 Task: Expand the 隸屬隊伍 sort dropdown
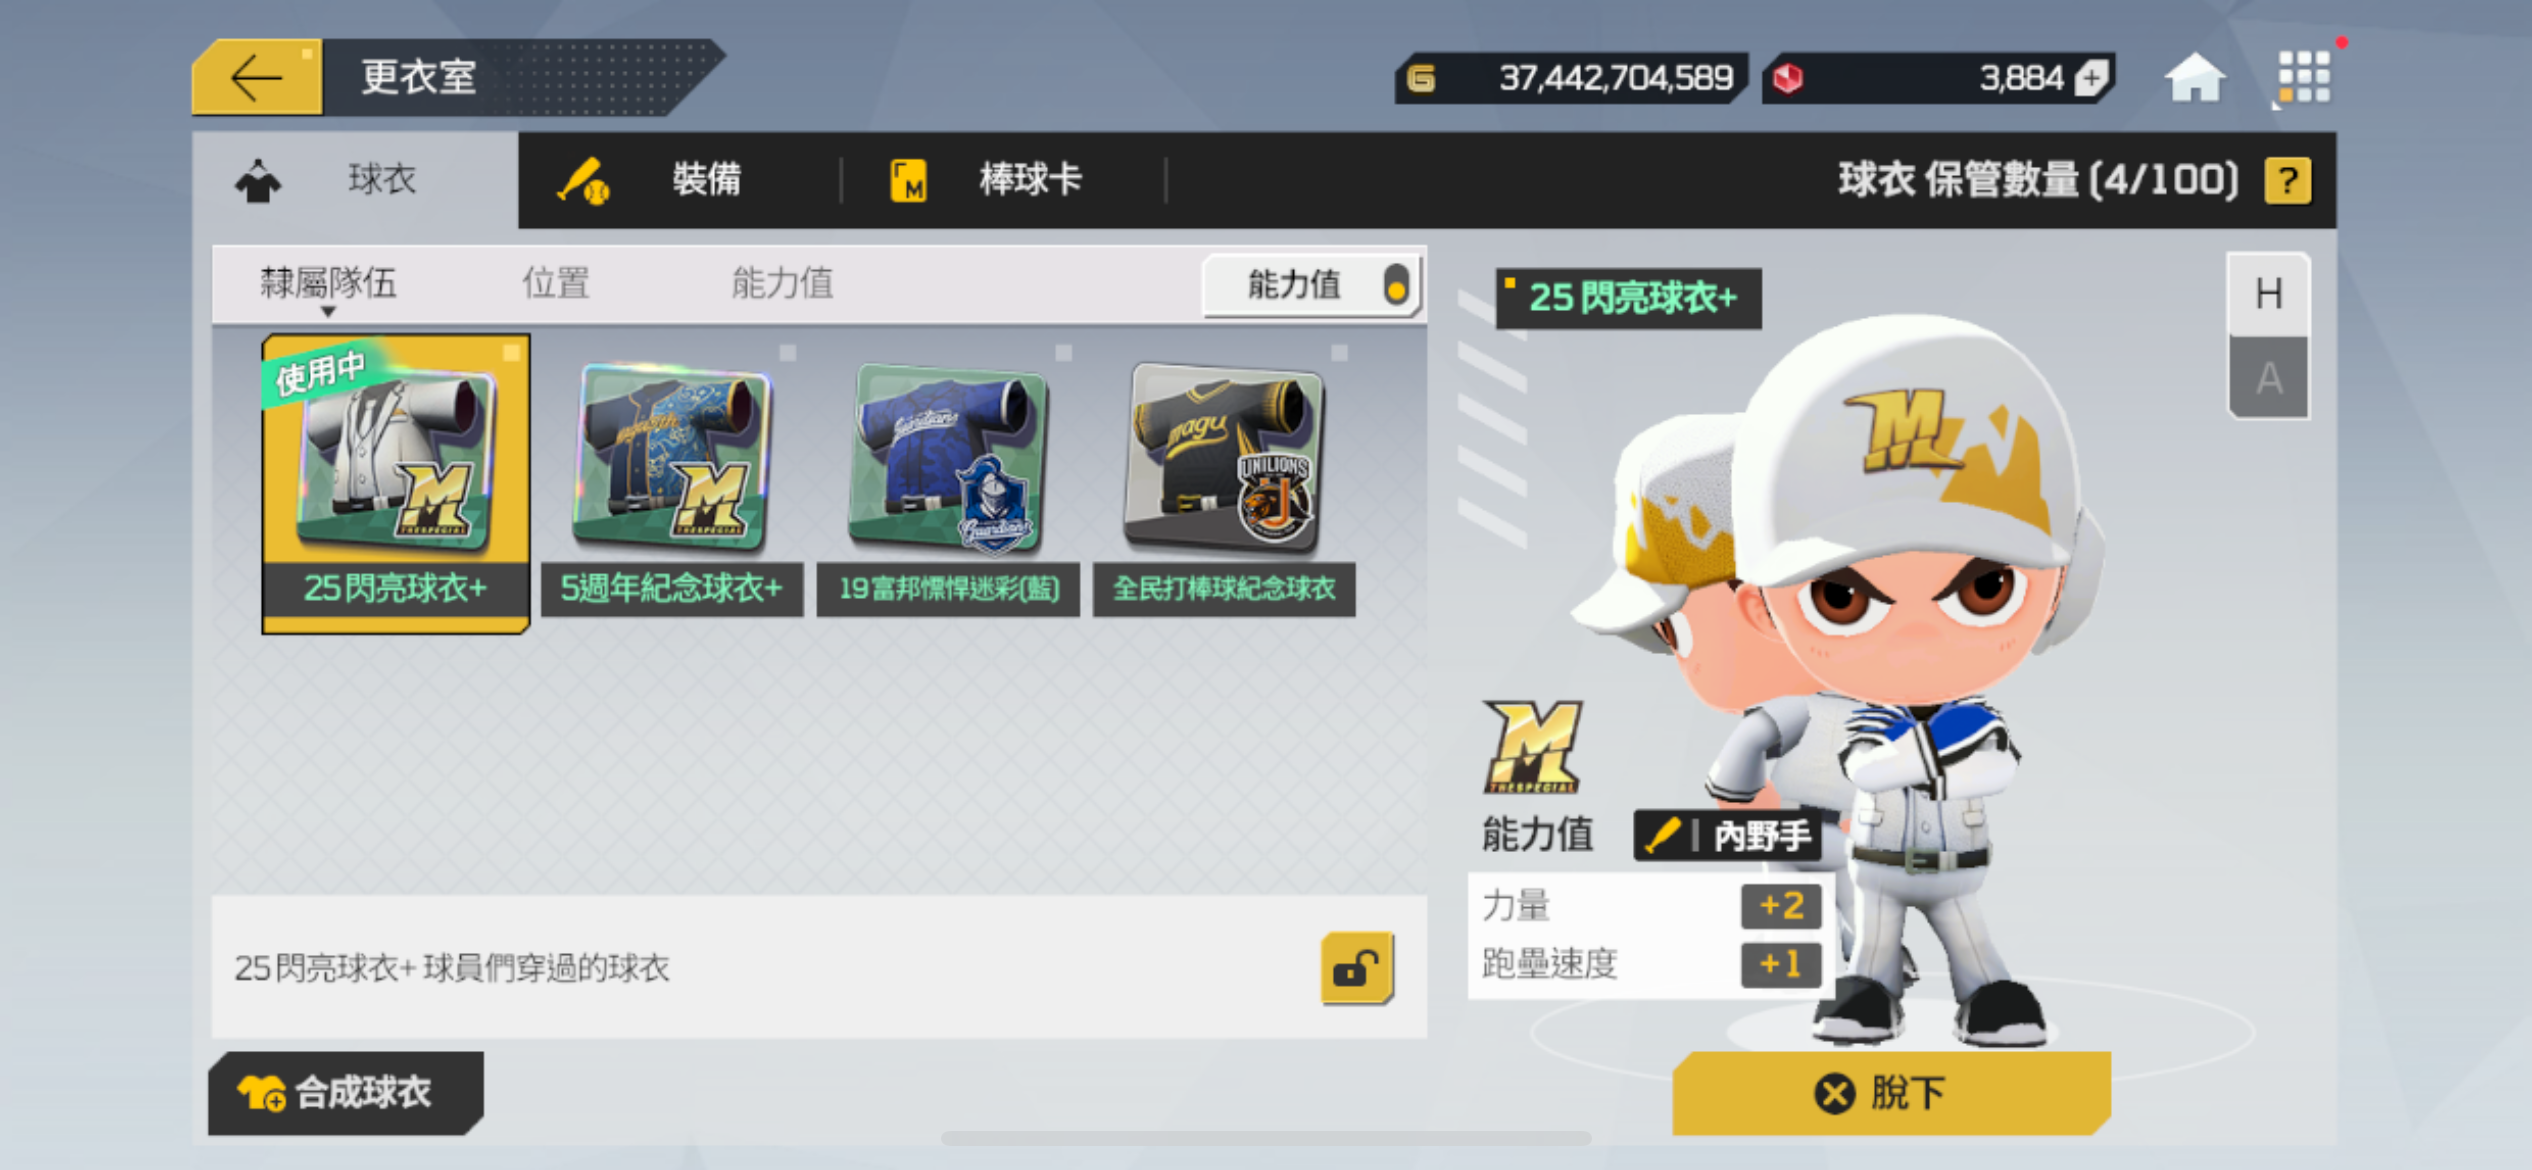click(x=328, y=285)
